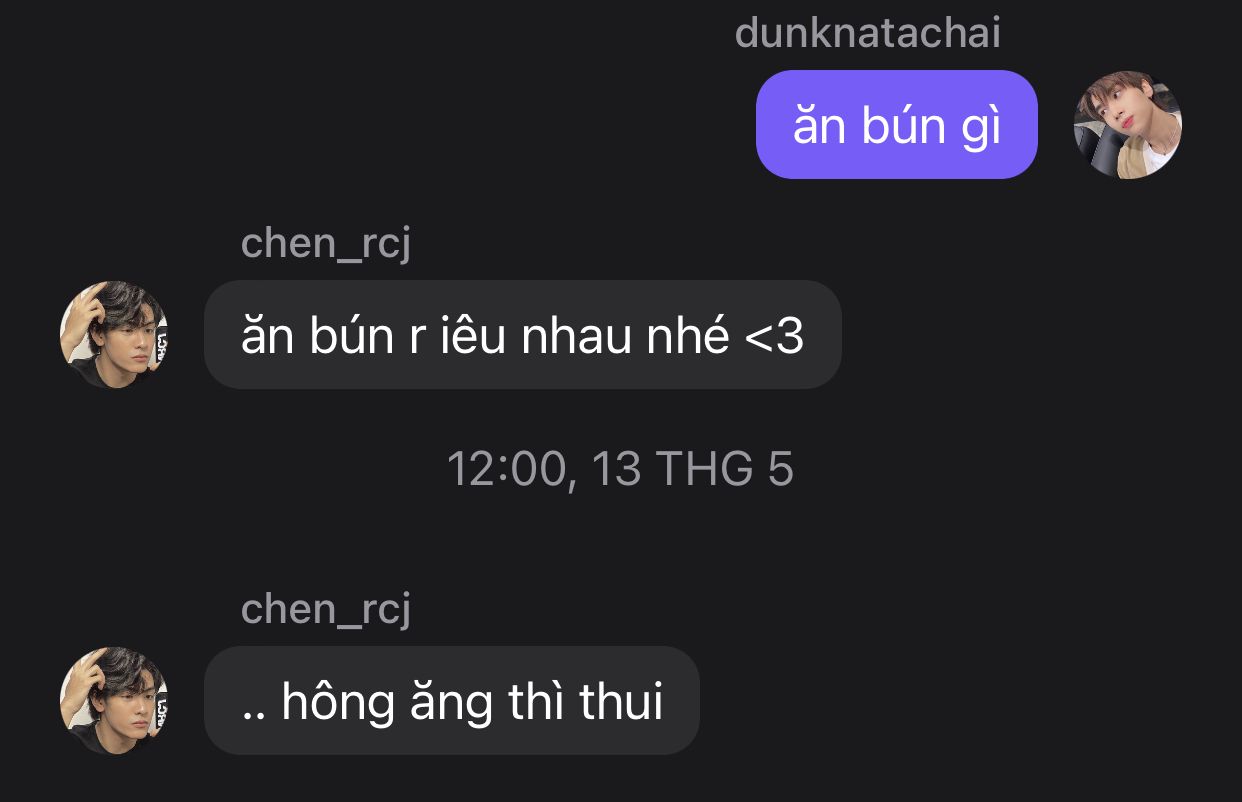Screen dimensions: 1242x802
Task: Open dunknatachai's profile picture
Action: coord(1128,125)
